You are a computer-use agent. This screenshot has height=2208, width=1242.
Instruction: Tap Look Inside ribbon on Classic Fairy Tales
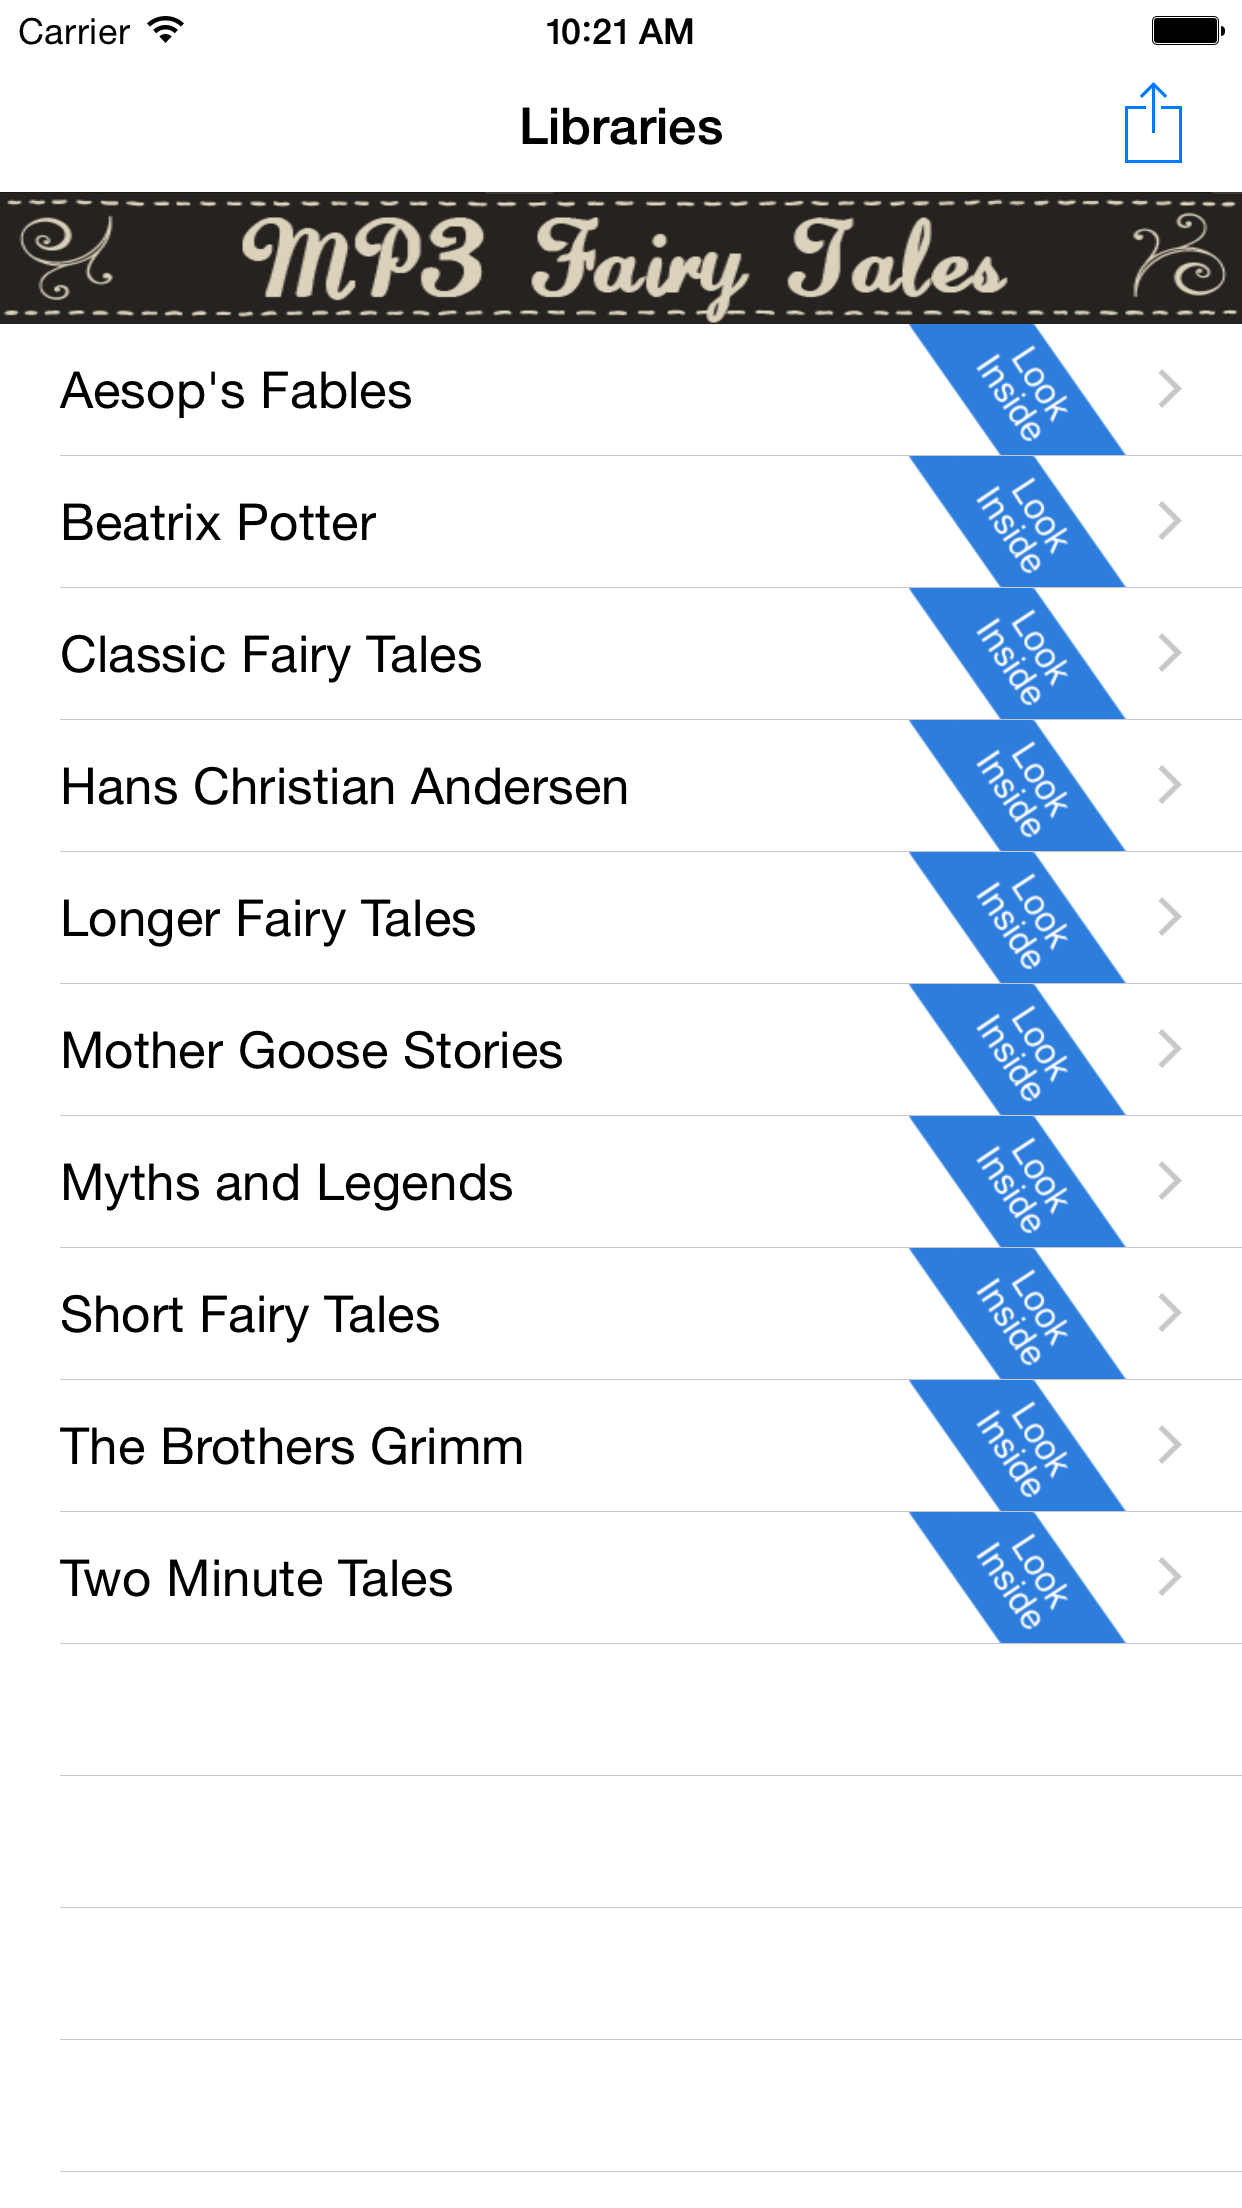point(1018,656)
